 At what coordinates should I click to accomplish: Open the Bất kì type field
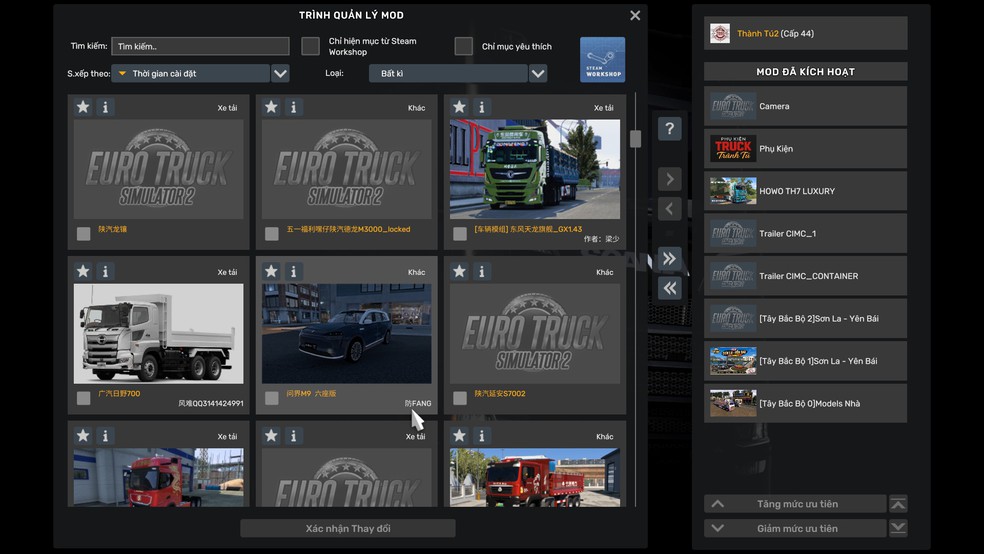(x=448, y=73)
